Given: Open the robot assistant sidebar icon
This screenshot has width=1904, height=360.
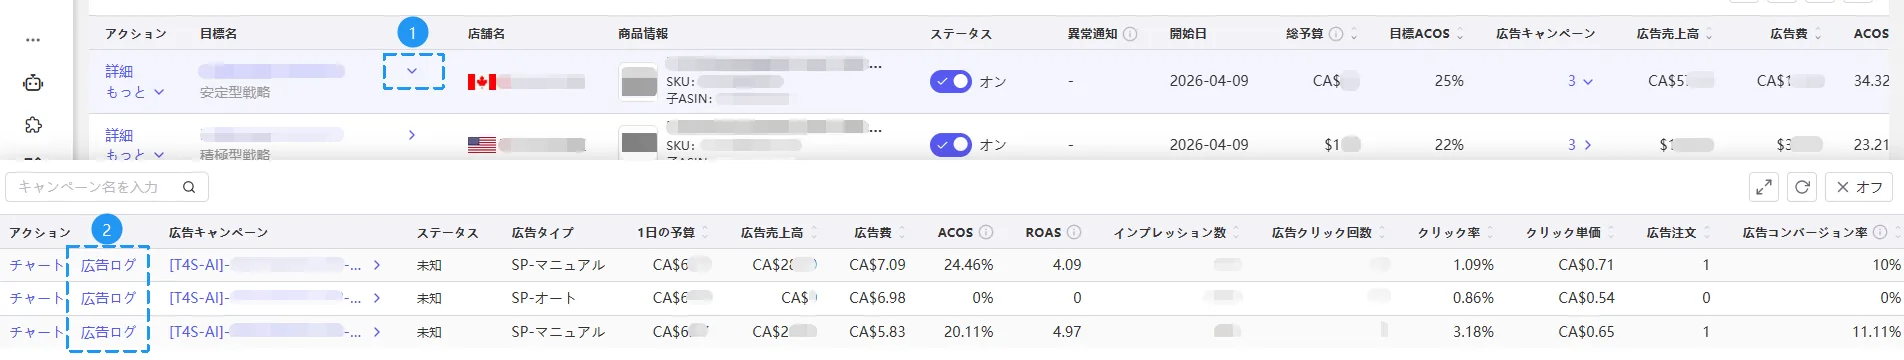Looking at the screenshot, I should 33,83.
